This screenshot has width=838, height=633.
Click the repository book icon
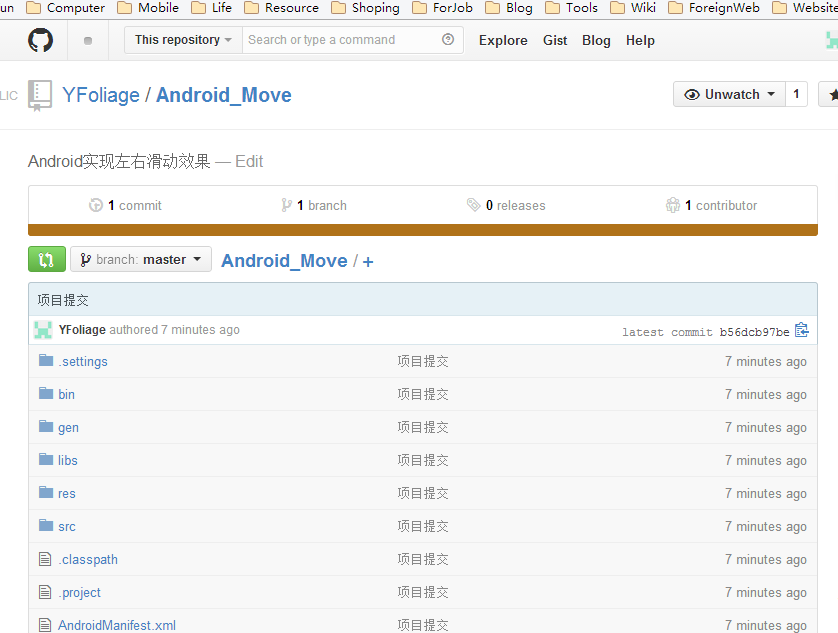tap(40, 95)
